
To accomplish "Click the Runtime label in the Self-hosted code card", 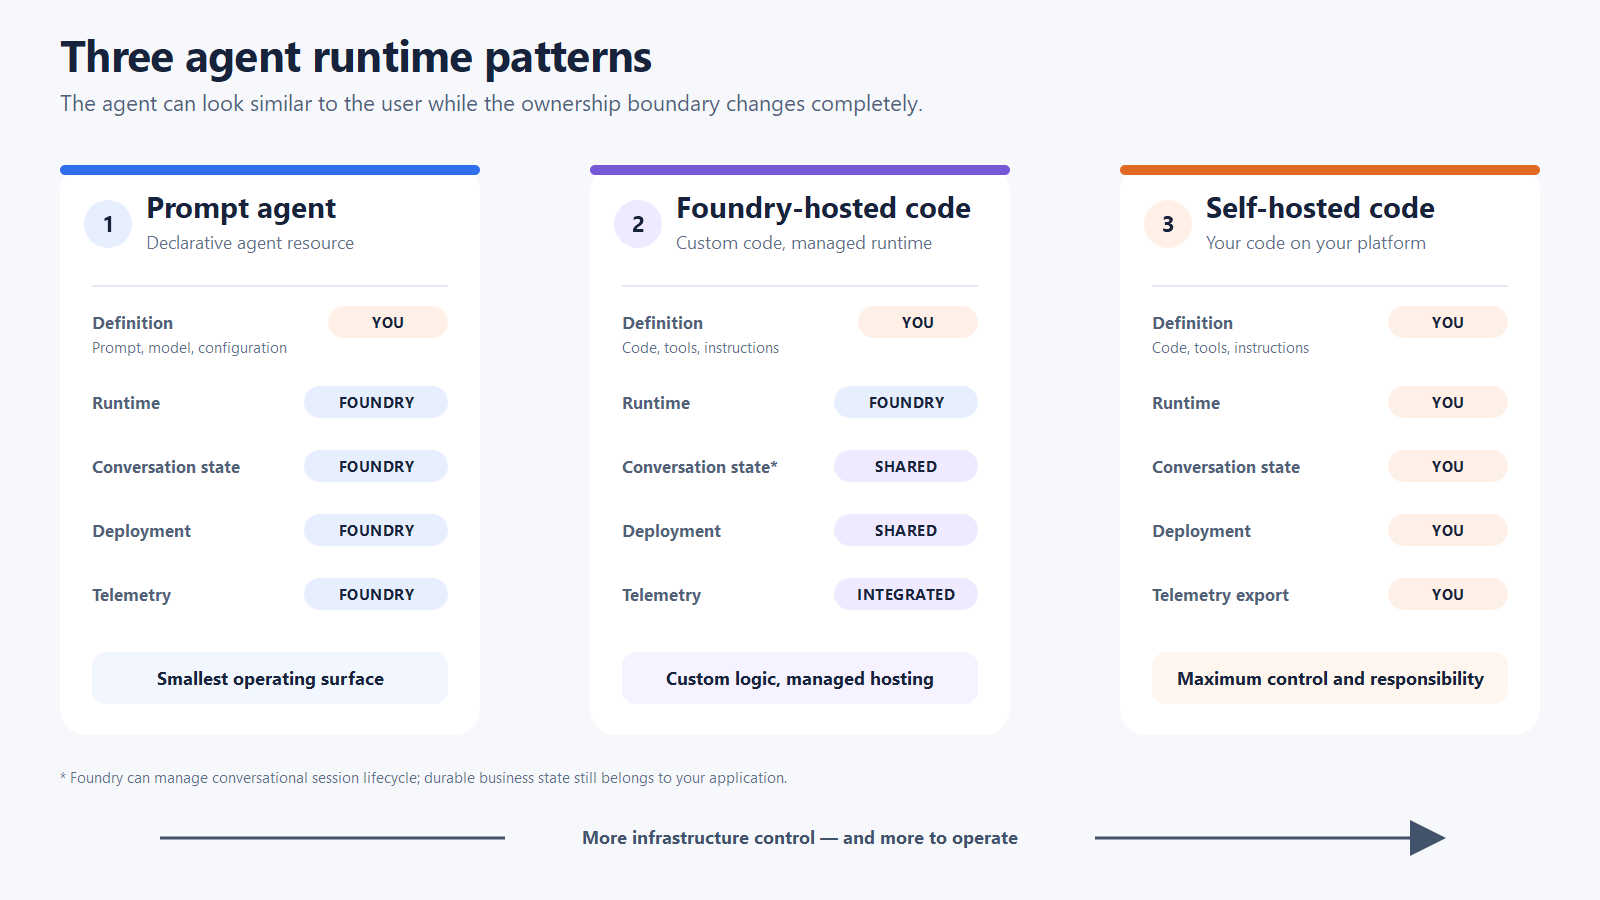I will [1186, 403].
